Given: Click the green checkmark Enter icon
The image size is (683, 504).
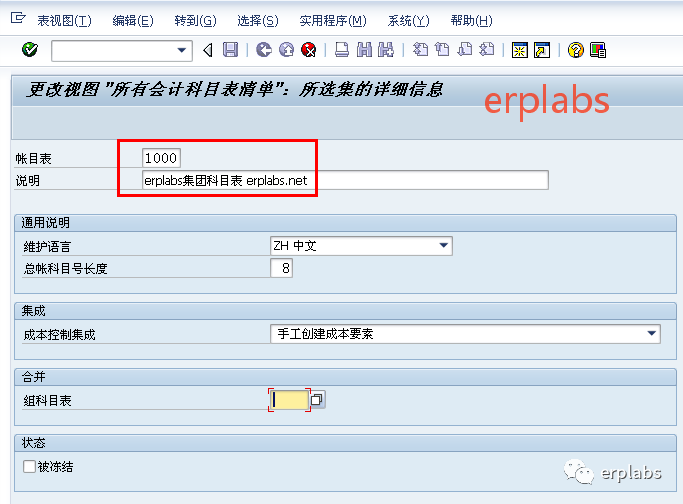Looking at the screenshot, I should tap(30, 50).
